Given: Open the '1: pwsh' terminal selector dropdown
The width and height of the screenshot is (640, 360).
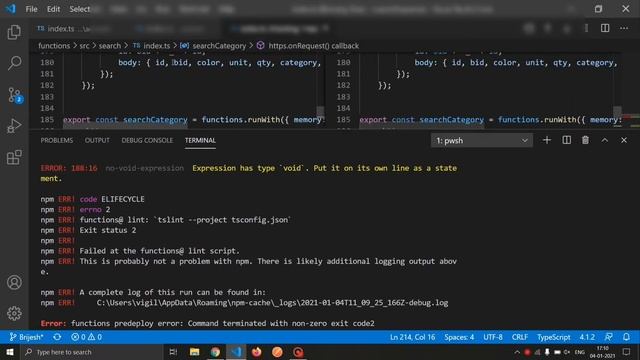Looking at the screenshot, I should pos(482,140).
